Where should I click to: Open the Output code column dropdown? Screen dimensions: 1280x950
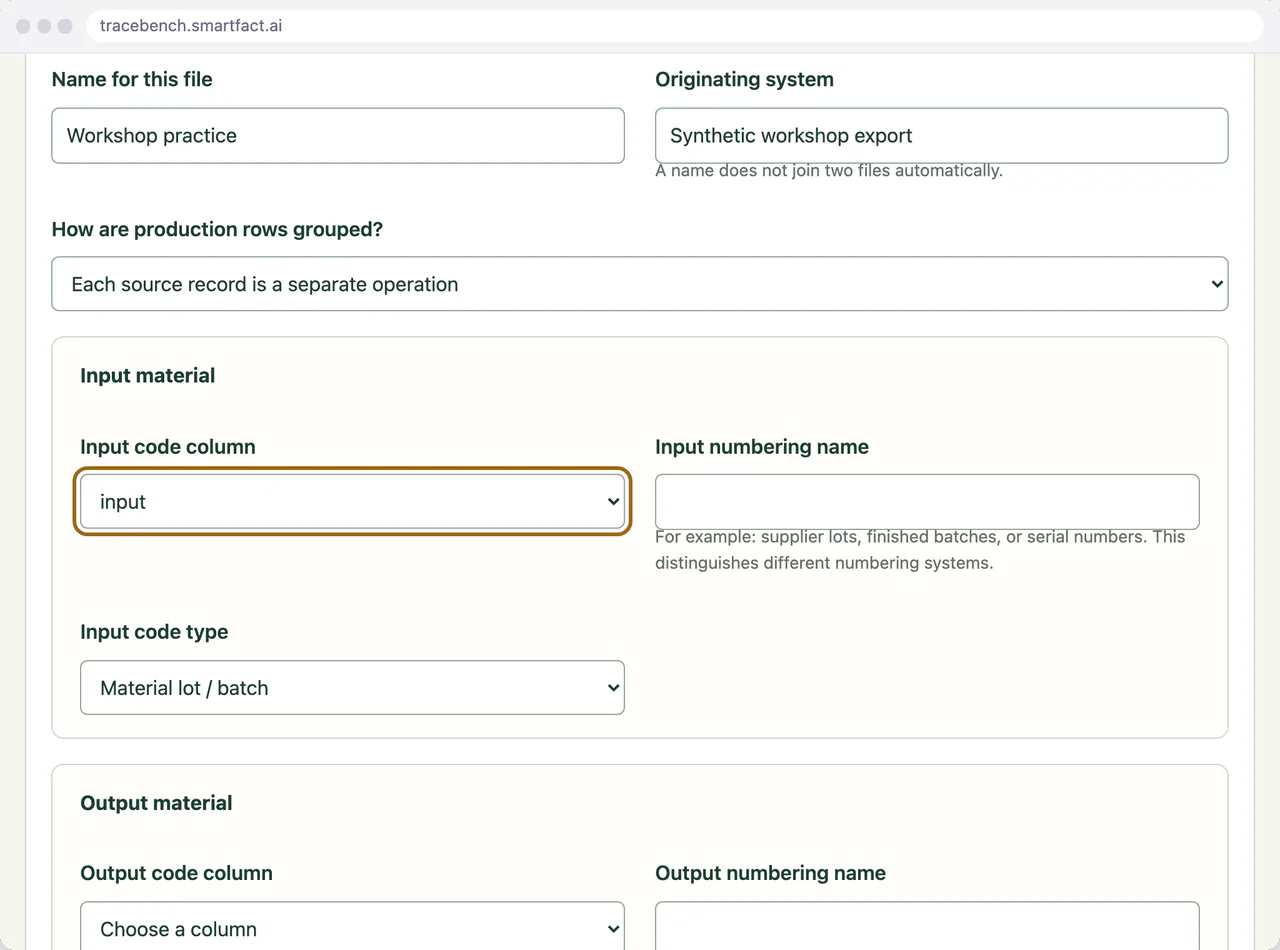pyautogui.click(x=352, y=926)
